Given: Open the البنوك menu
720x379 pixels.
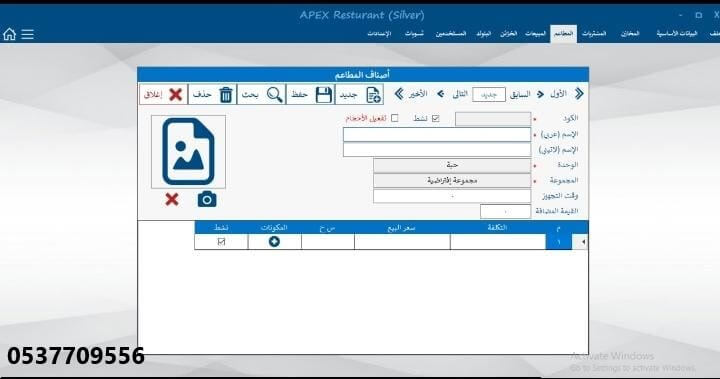Looking at the screenshot, I should click(x=484, y=34).
